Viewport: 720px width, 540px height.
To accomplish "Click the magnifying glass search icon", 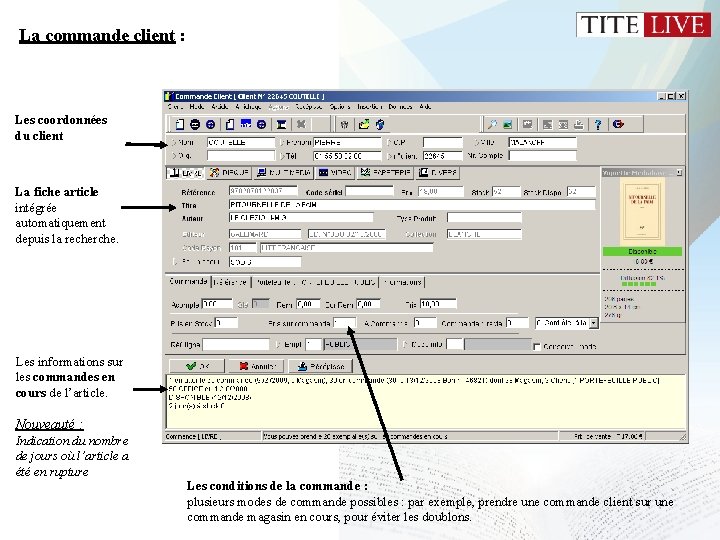I will point(492,124).
